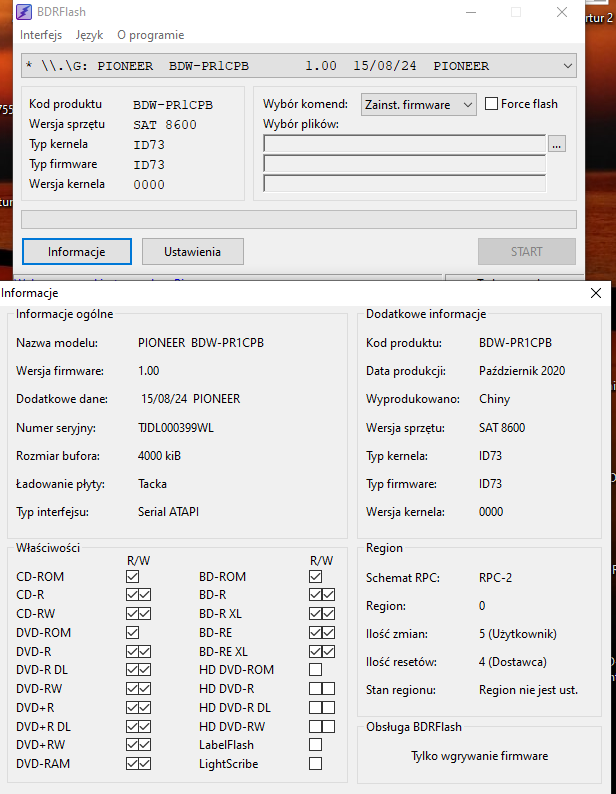Click the flashing progress bar
This screenshot has width=616, height=794.
coord(299,220)
